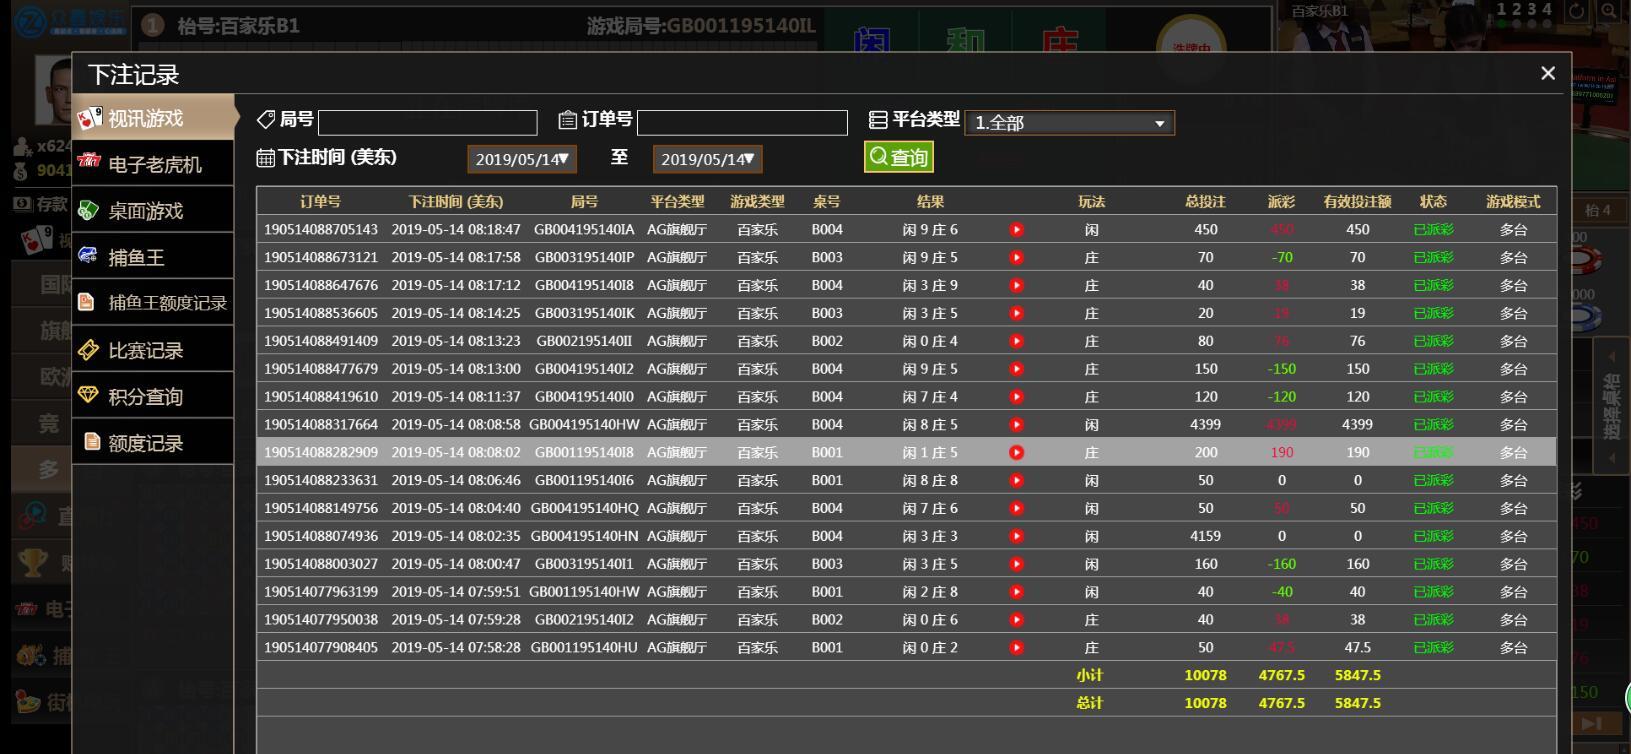Select 比赛记录 match records tab

(153, 350)
